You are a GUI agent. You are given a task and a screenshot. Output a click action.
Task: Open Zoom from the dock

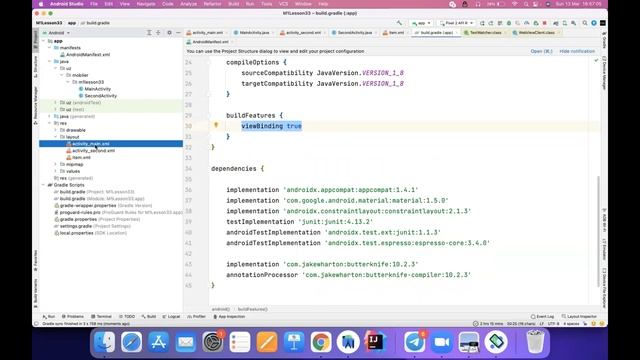[x=442, y=342]
